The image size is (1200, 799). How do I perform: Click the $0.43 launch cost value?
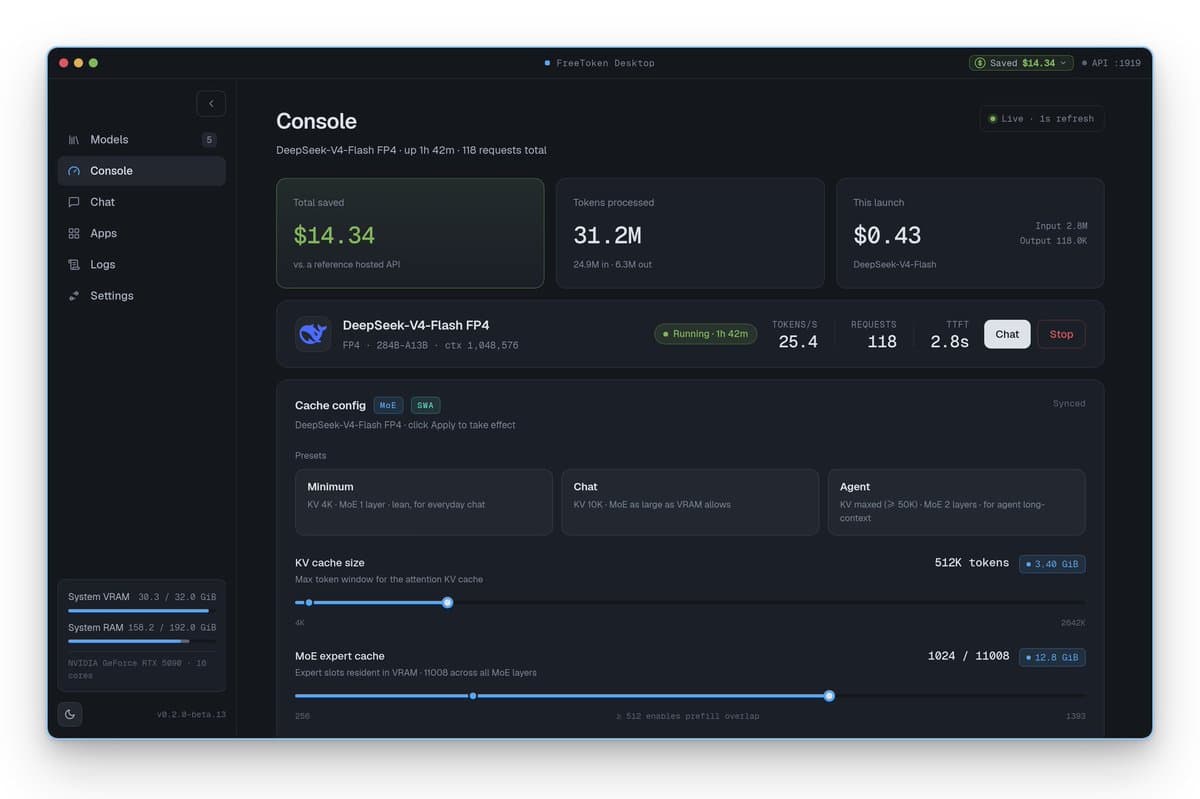click(887, 235)
